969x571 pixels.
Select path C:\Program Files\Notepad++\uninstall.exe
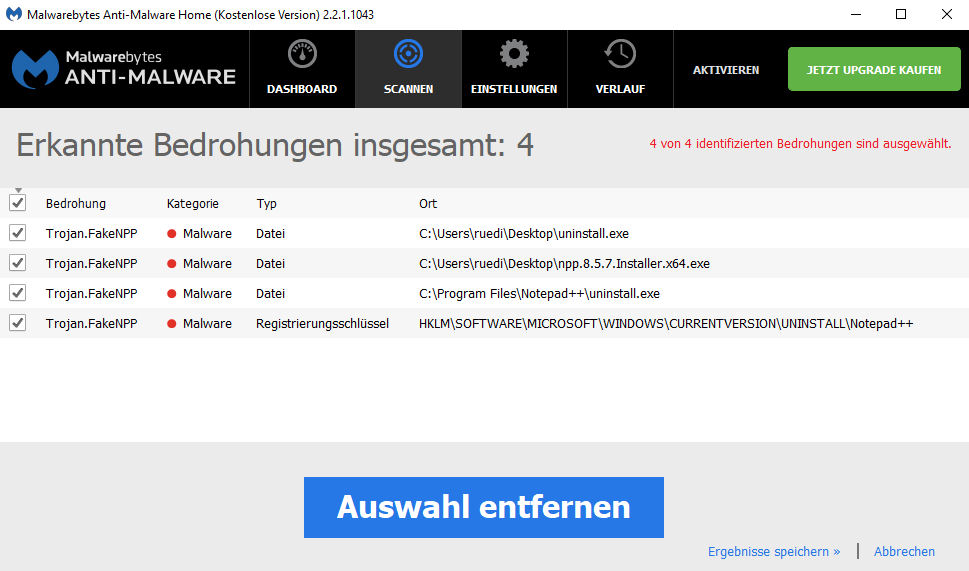(539, 294)
